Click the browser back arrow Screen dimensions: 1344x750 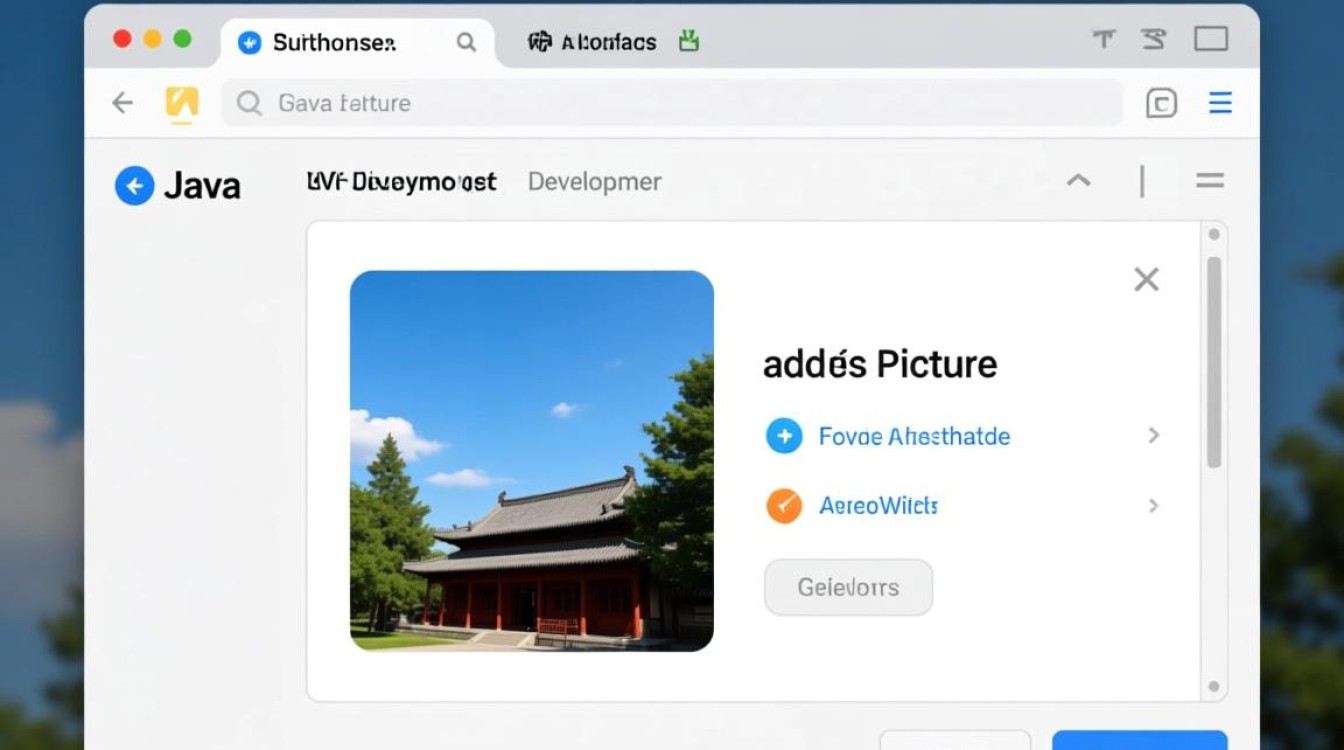point(121,102)
